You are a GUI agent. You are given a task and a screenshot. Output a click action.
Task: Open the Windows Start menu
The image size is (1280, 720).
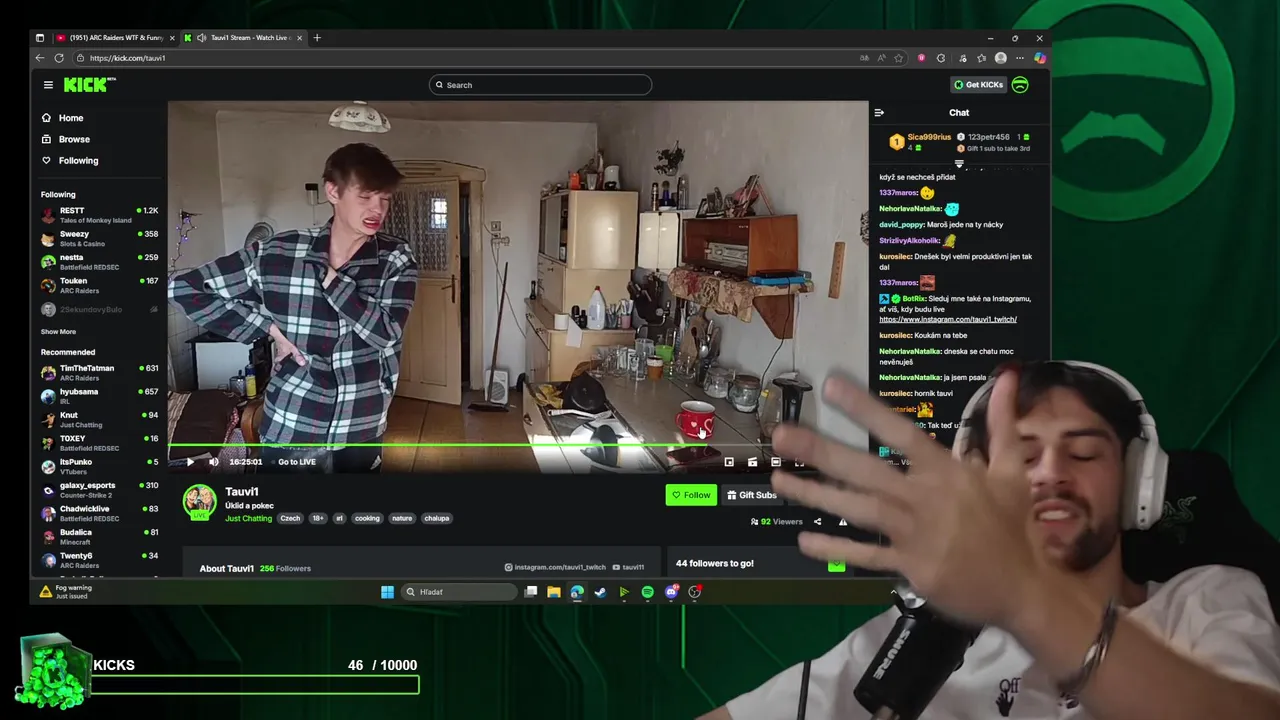(x=387, y=592)
